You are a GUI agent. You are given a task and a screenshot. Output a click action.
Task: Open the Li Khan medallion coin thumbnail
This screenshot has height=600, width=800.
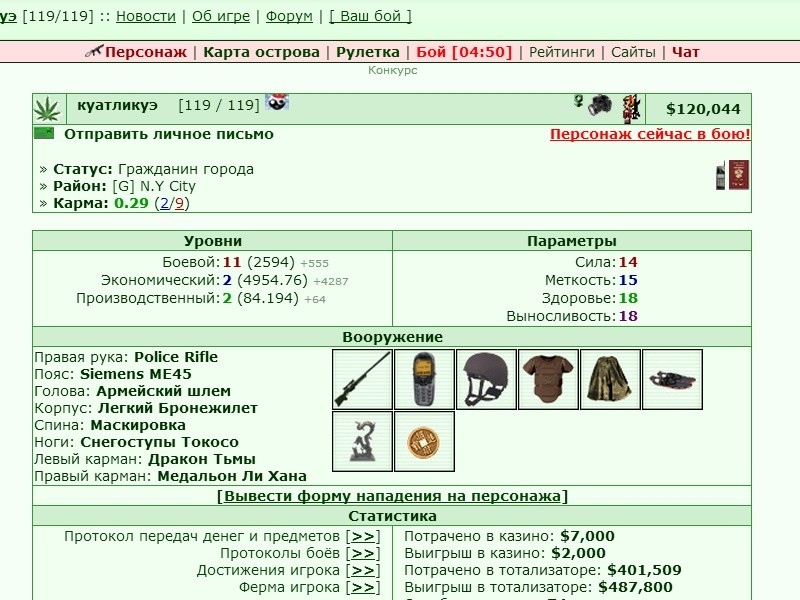click(x=424, y=441)
